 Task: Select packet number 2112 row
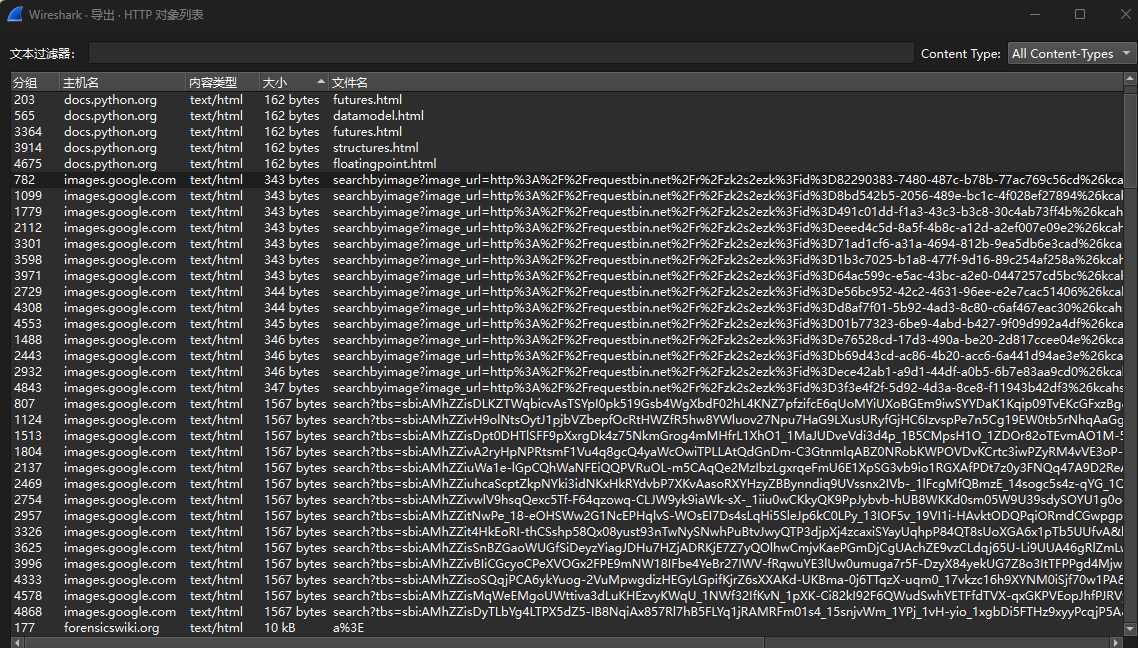click(x=567, y=227)
